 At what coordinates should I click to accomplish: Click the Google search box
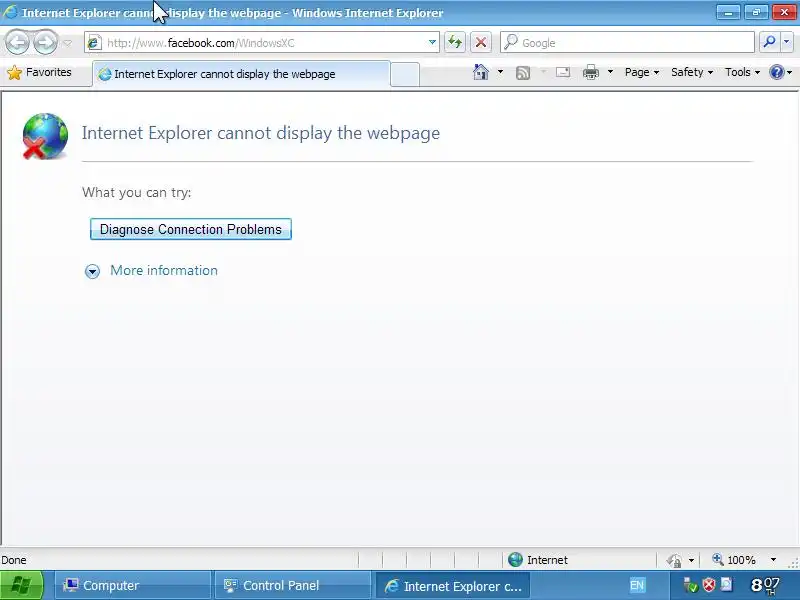(627, 43)
